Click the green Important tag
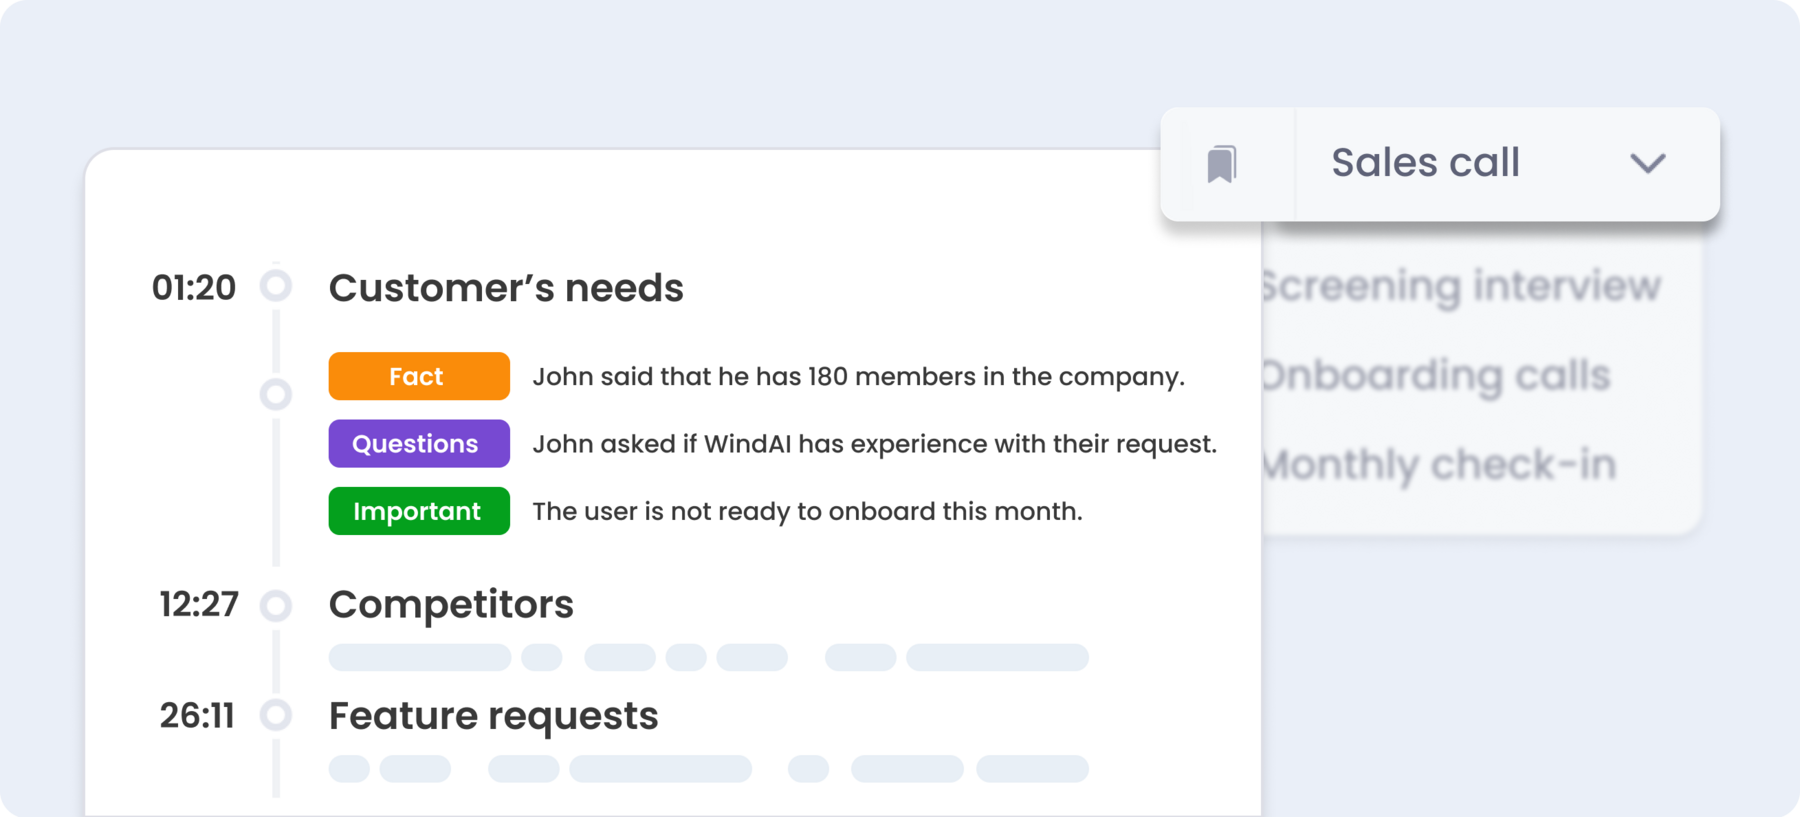The height and width of the screenshot is (817, 1800). pos(418,511)
